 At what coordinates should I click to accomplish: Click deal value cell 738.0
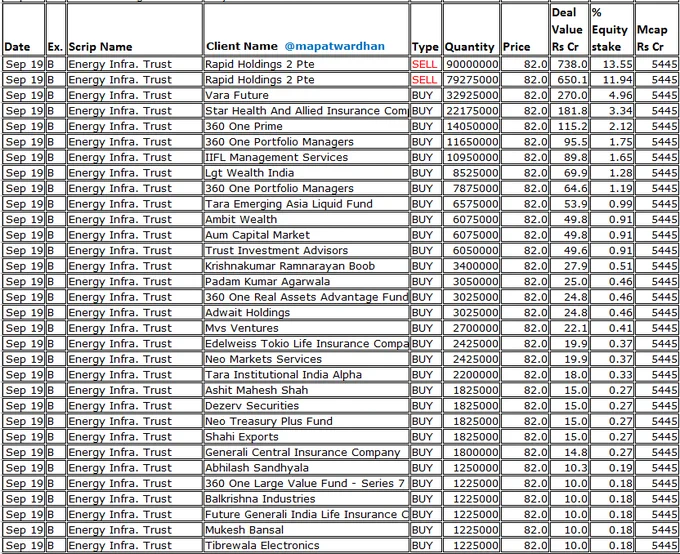pos(569,64)
